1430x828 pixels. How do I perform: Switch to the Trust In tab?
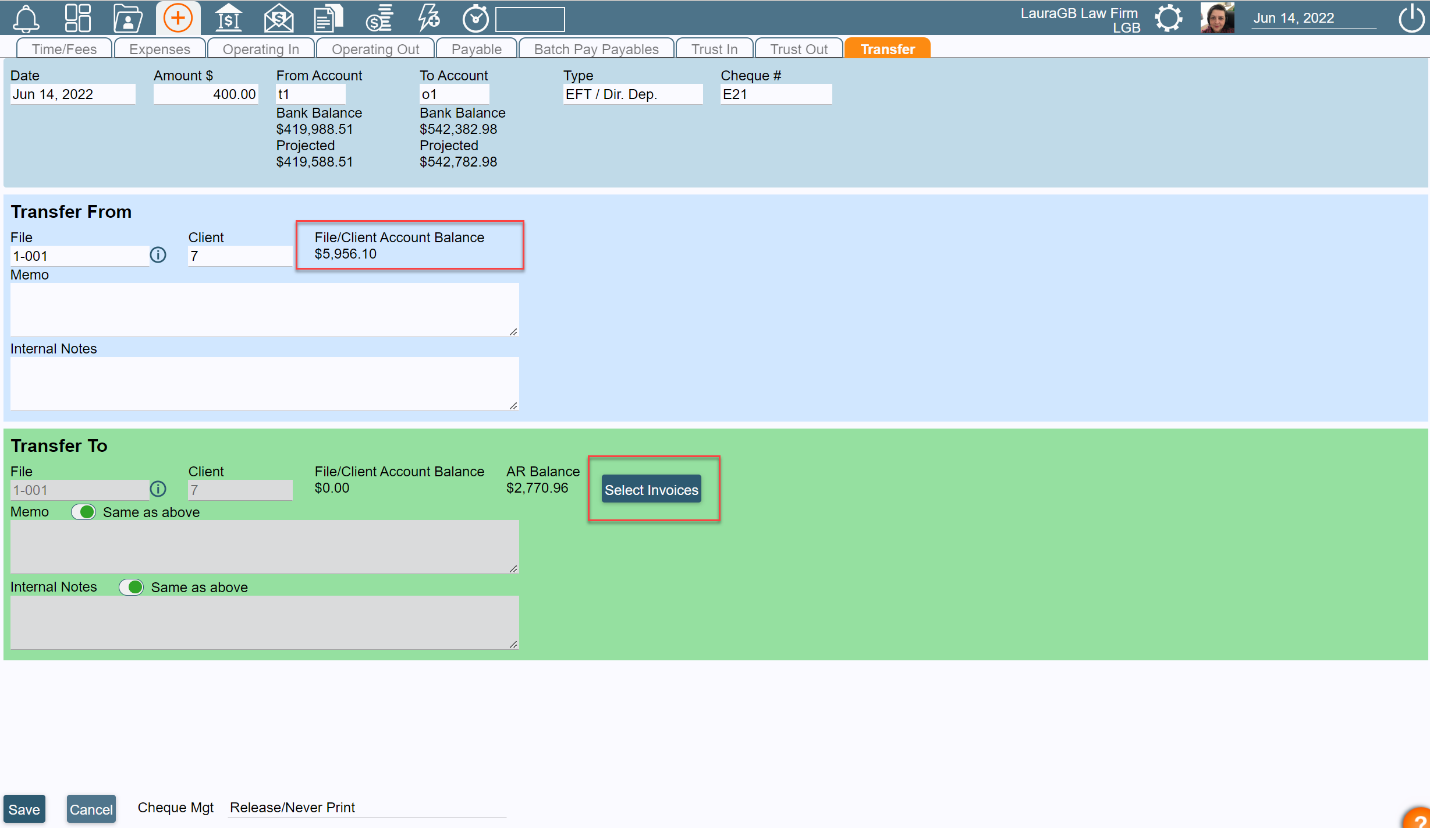coord(714,47)
